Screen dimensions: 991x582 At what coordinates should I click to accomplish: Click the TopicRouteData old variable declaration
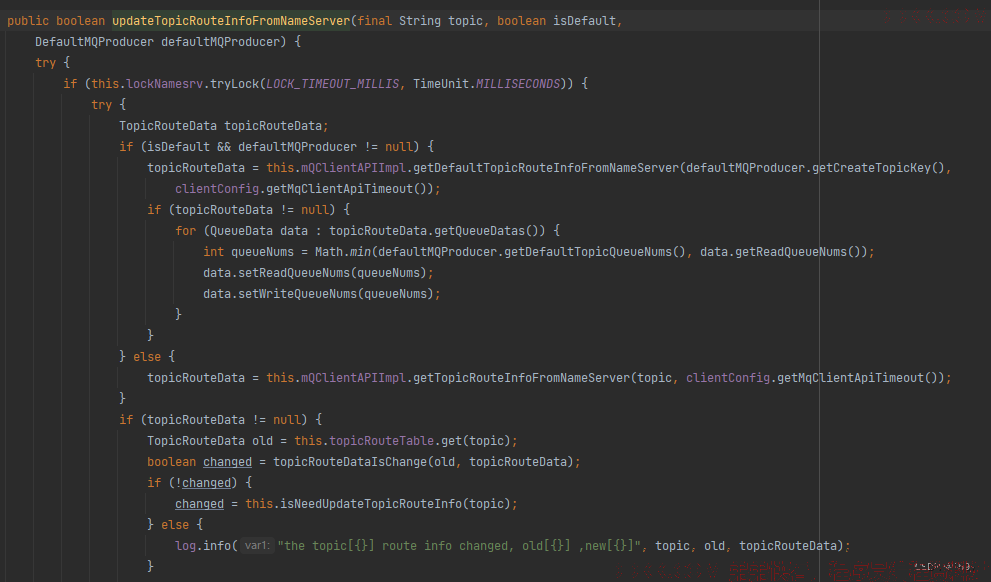[210, 440]
